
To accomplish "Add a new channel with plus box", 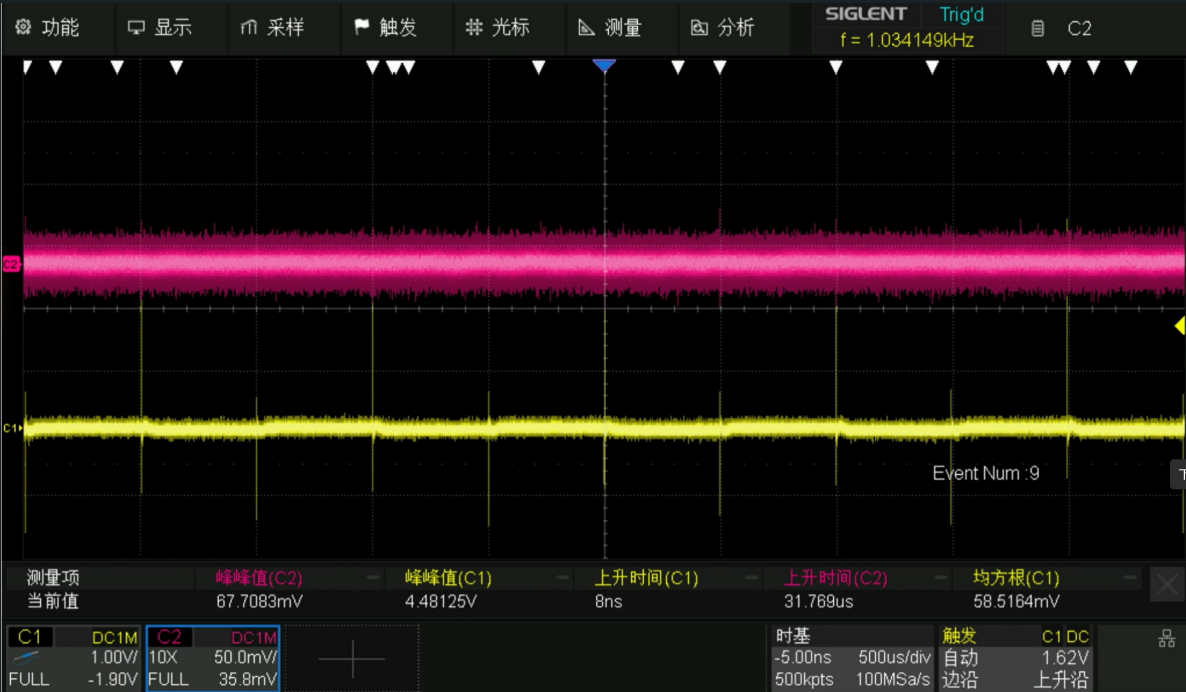I will (x=351, y=658).
